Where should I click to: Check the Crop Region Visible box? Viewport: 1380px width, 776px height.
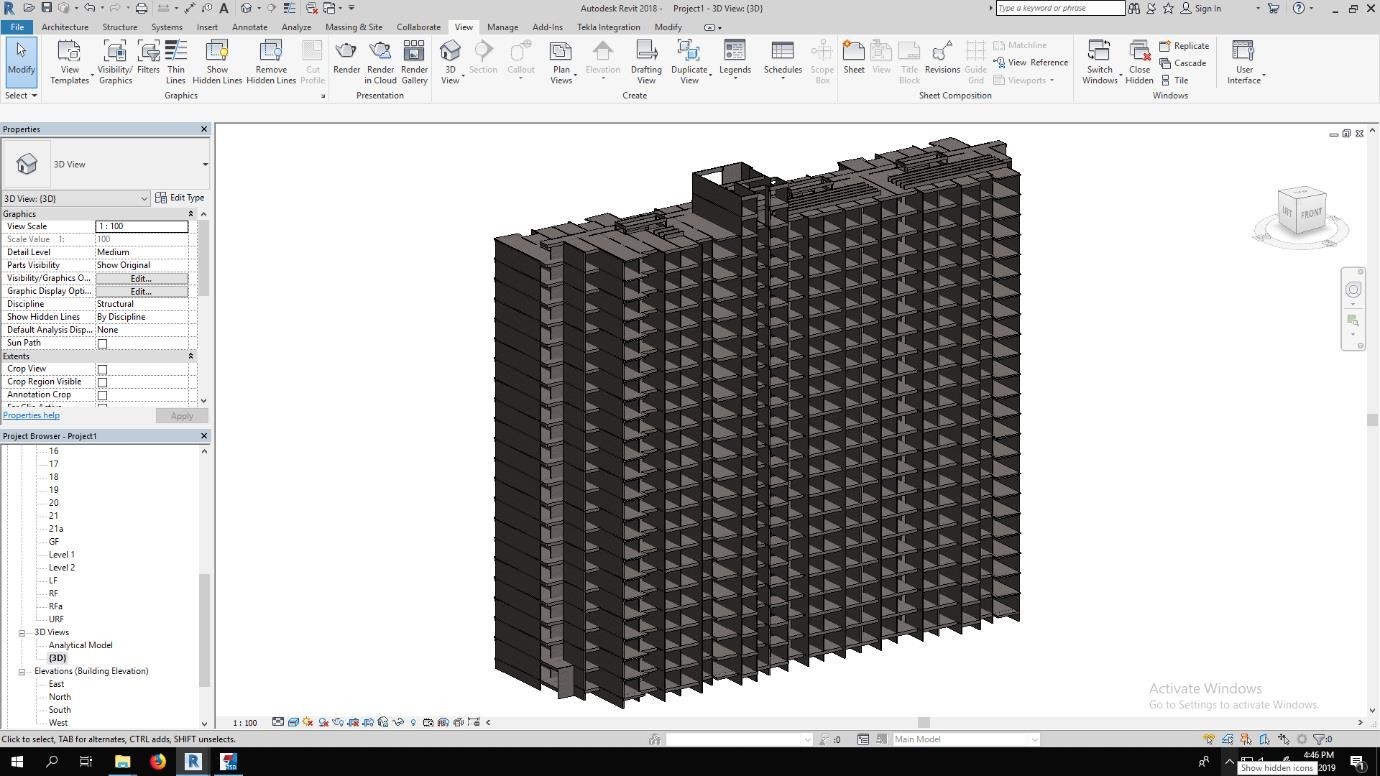coord(102,383)
